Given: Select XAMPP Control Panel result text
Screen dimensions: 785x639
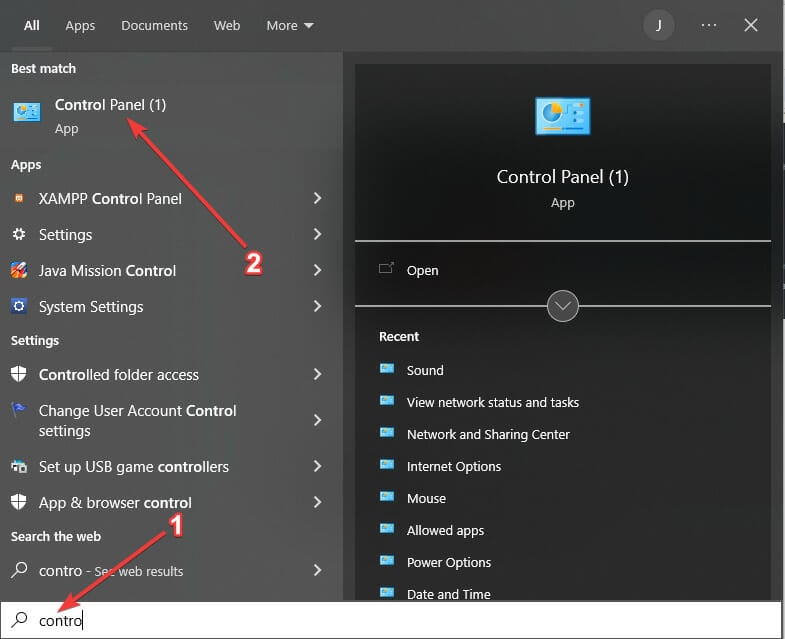Looking at the screenshot, I should click(110, 199).
